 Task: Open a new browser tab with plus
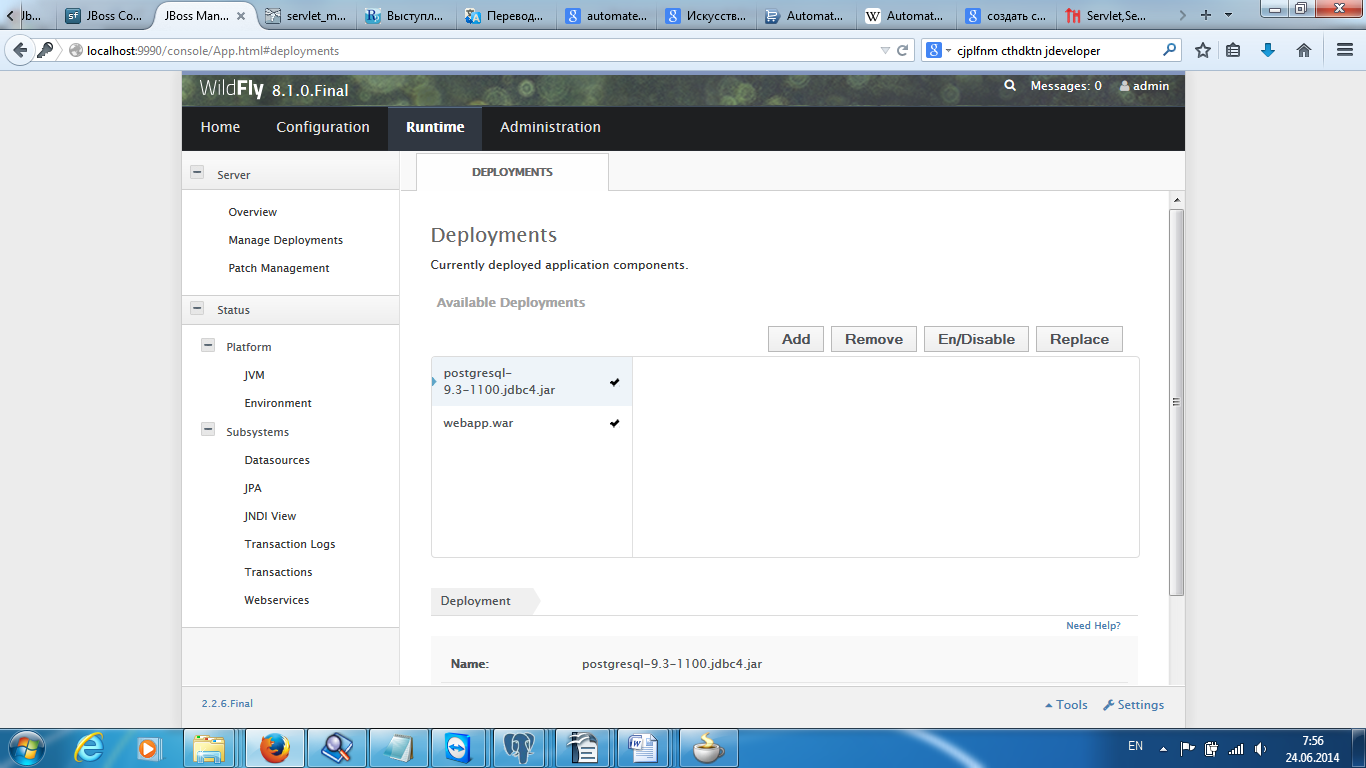(x=1206, y=15)
